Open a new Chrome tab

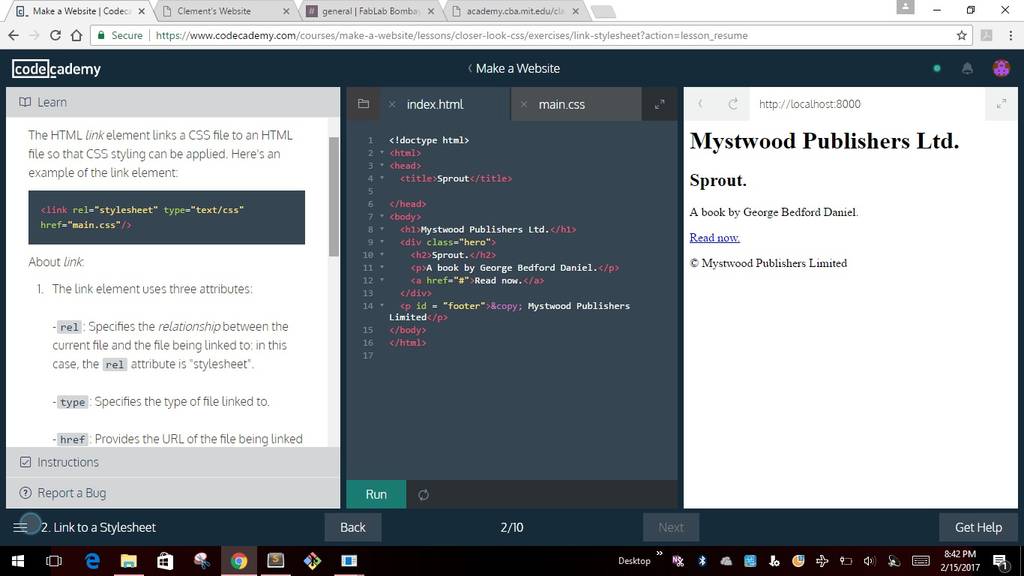pos(602,11)
